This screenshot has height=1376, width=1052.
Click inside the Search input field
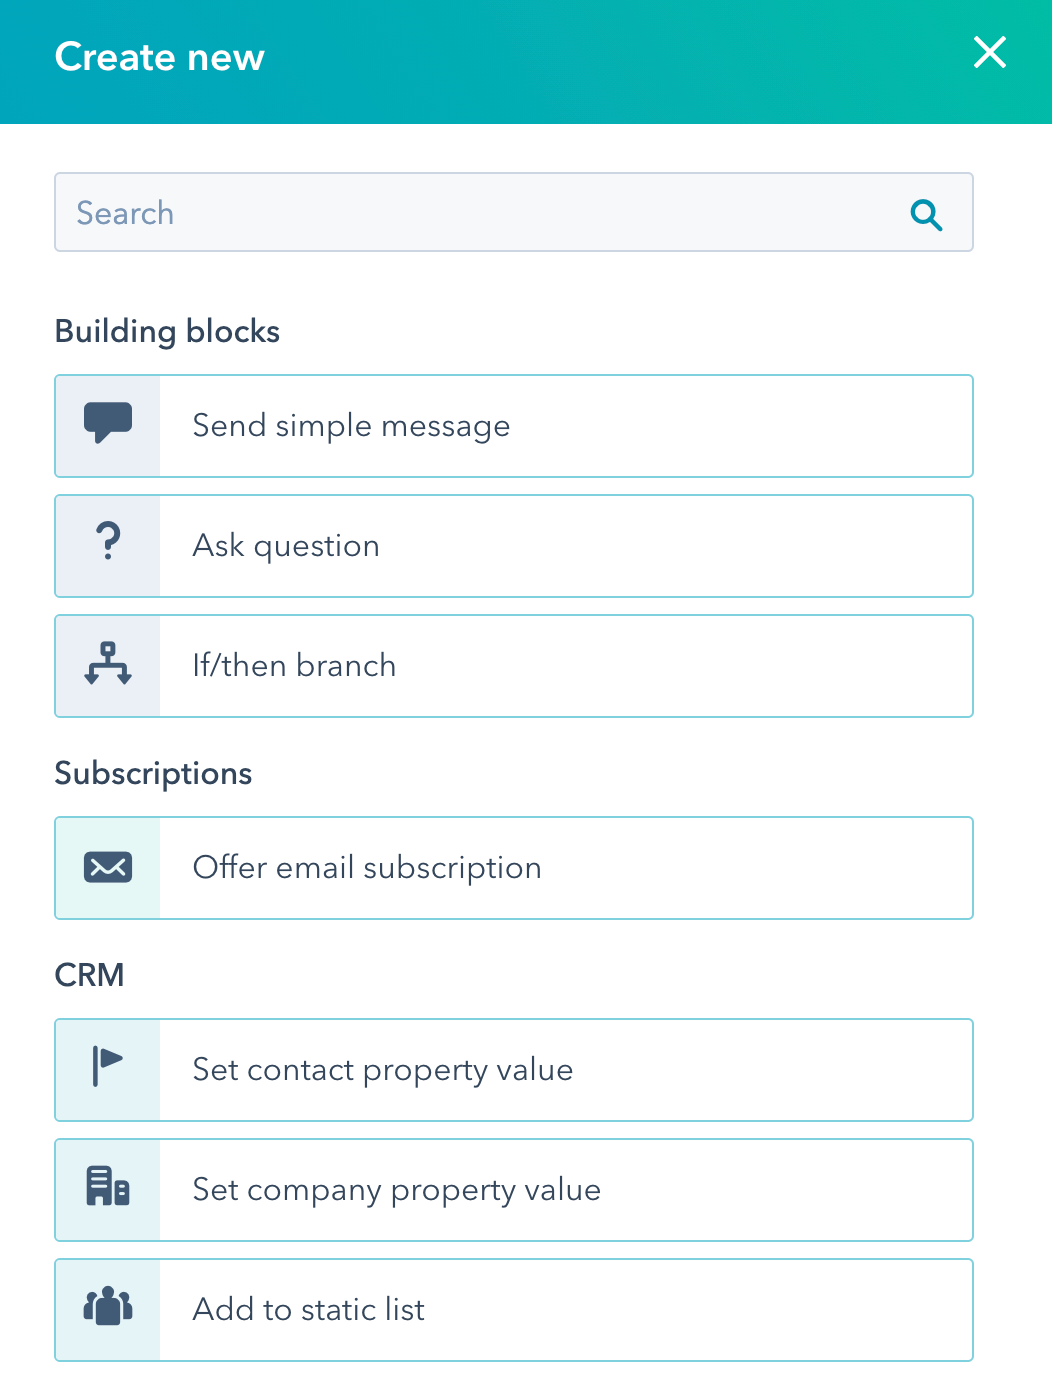pos(400,213)
